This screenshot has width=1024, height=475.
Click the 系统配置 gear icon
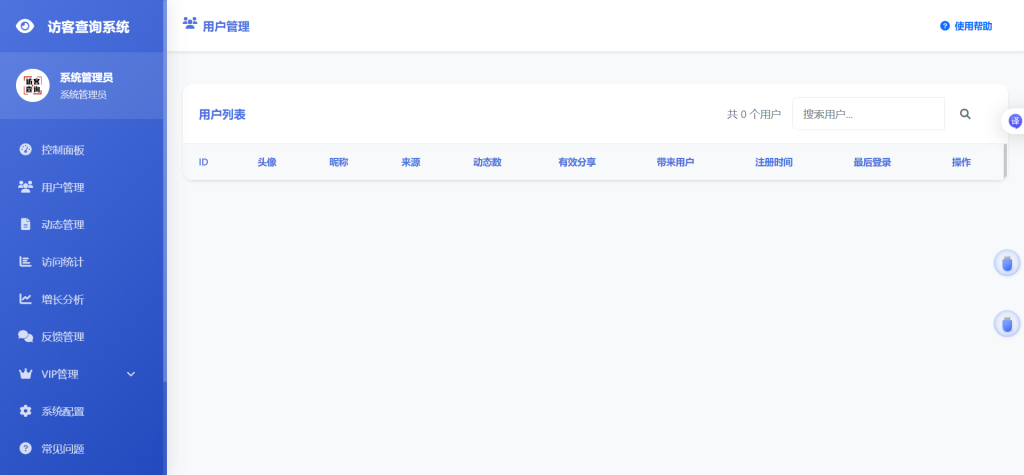pyautogui.click(x=25, y=412)
